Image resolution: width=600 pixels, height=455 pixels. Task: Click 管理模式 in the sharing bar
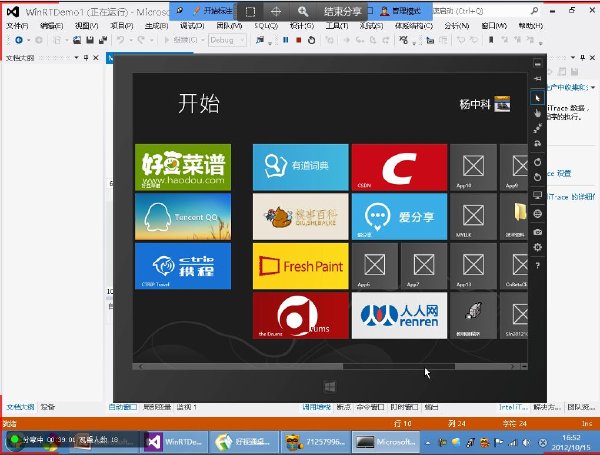click(x=401, y=11)
